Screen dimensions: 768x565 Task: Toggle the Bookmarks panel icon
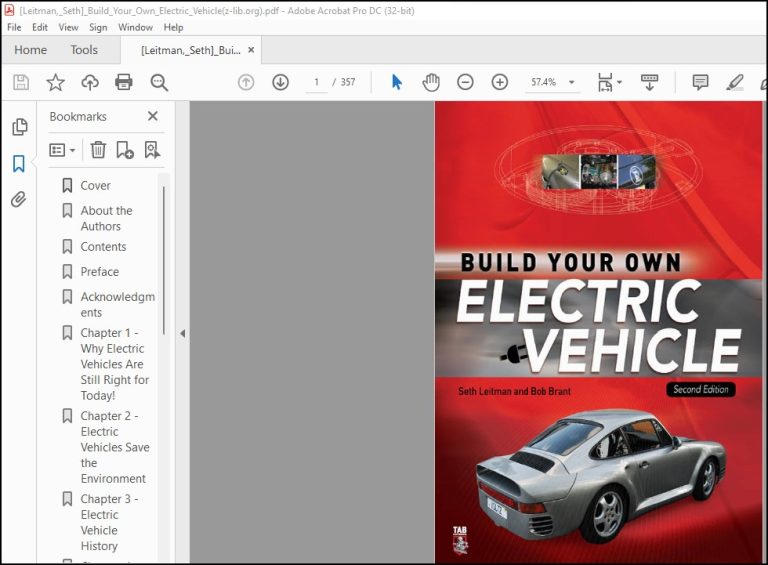[19, 164]
